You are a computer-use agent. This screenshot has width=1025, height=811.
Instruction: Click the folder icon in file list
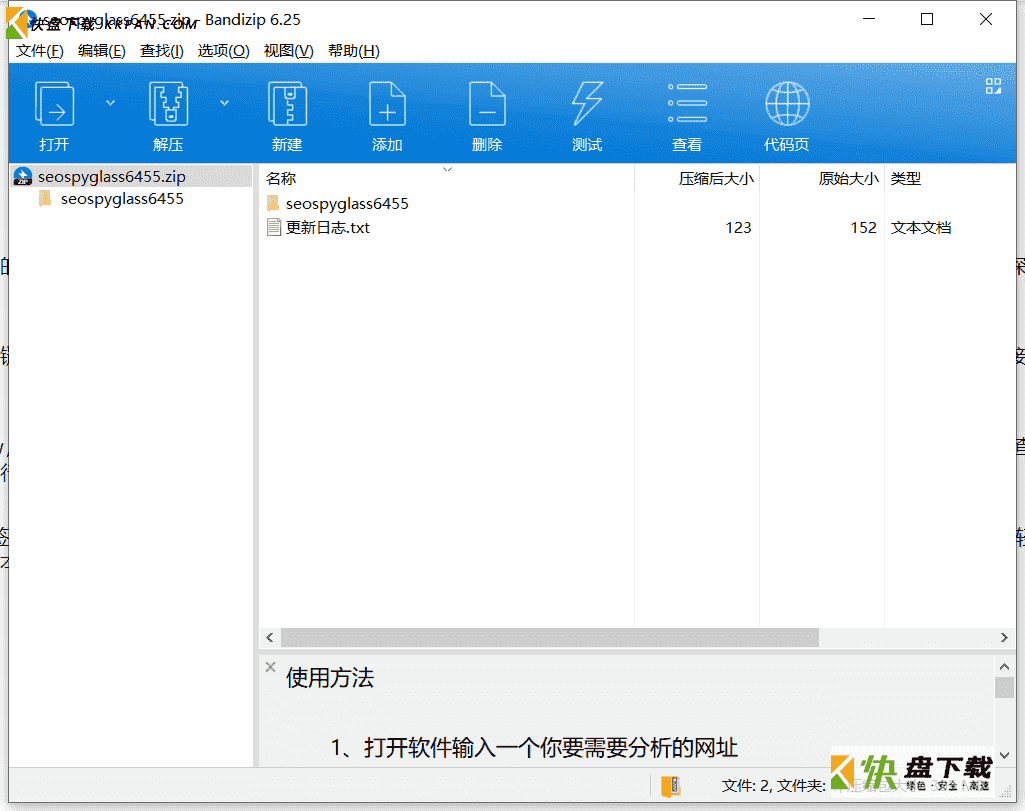point(273,203)
